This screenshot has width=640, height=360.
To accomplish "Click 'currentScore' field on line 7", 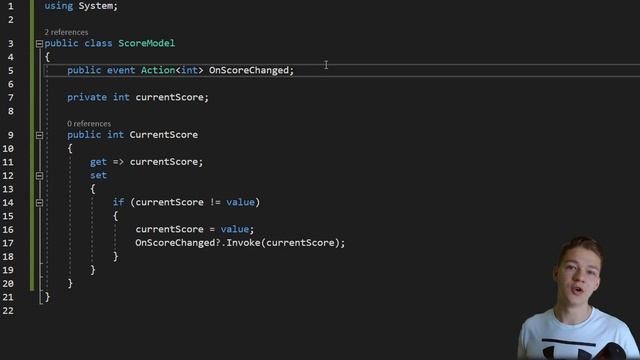I will (x=169, y=97).
